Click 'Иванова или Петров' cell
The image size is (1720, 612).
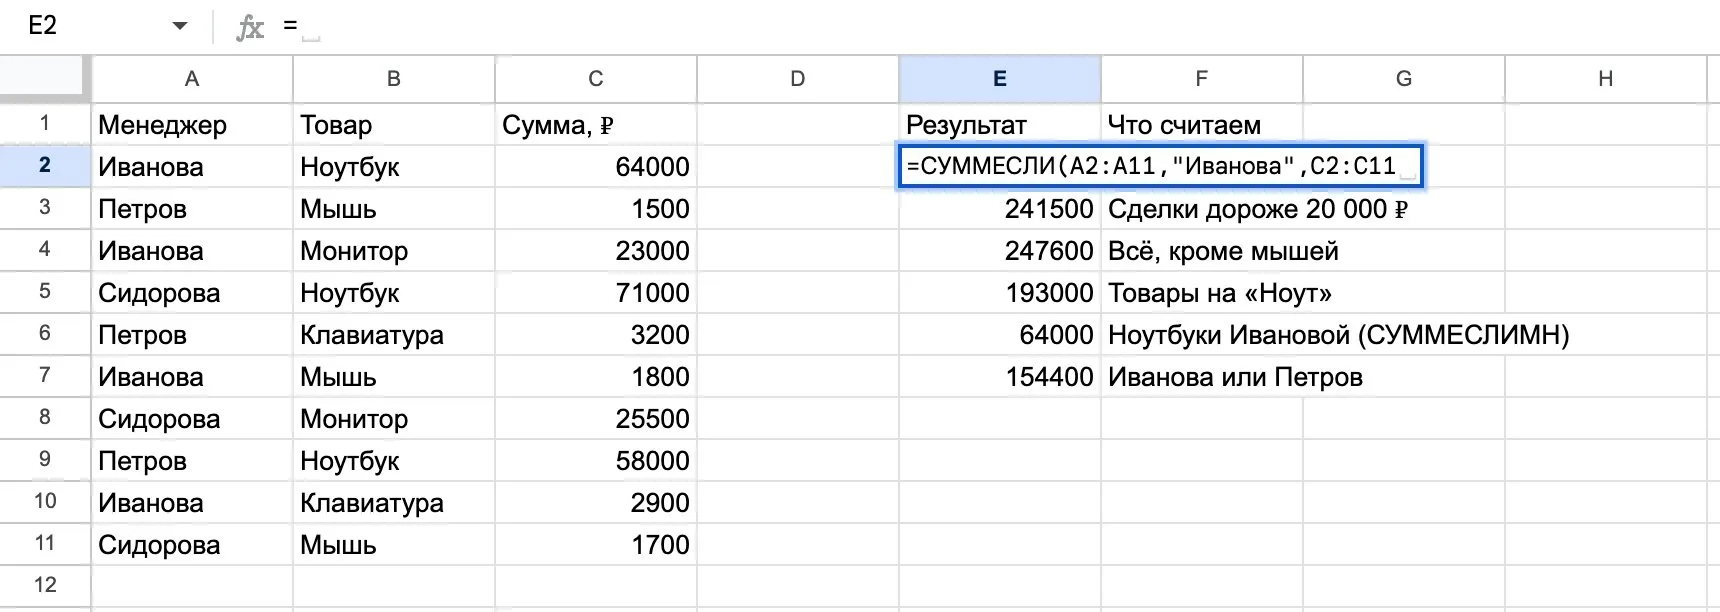click(1235, 377)
